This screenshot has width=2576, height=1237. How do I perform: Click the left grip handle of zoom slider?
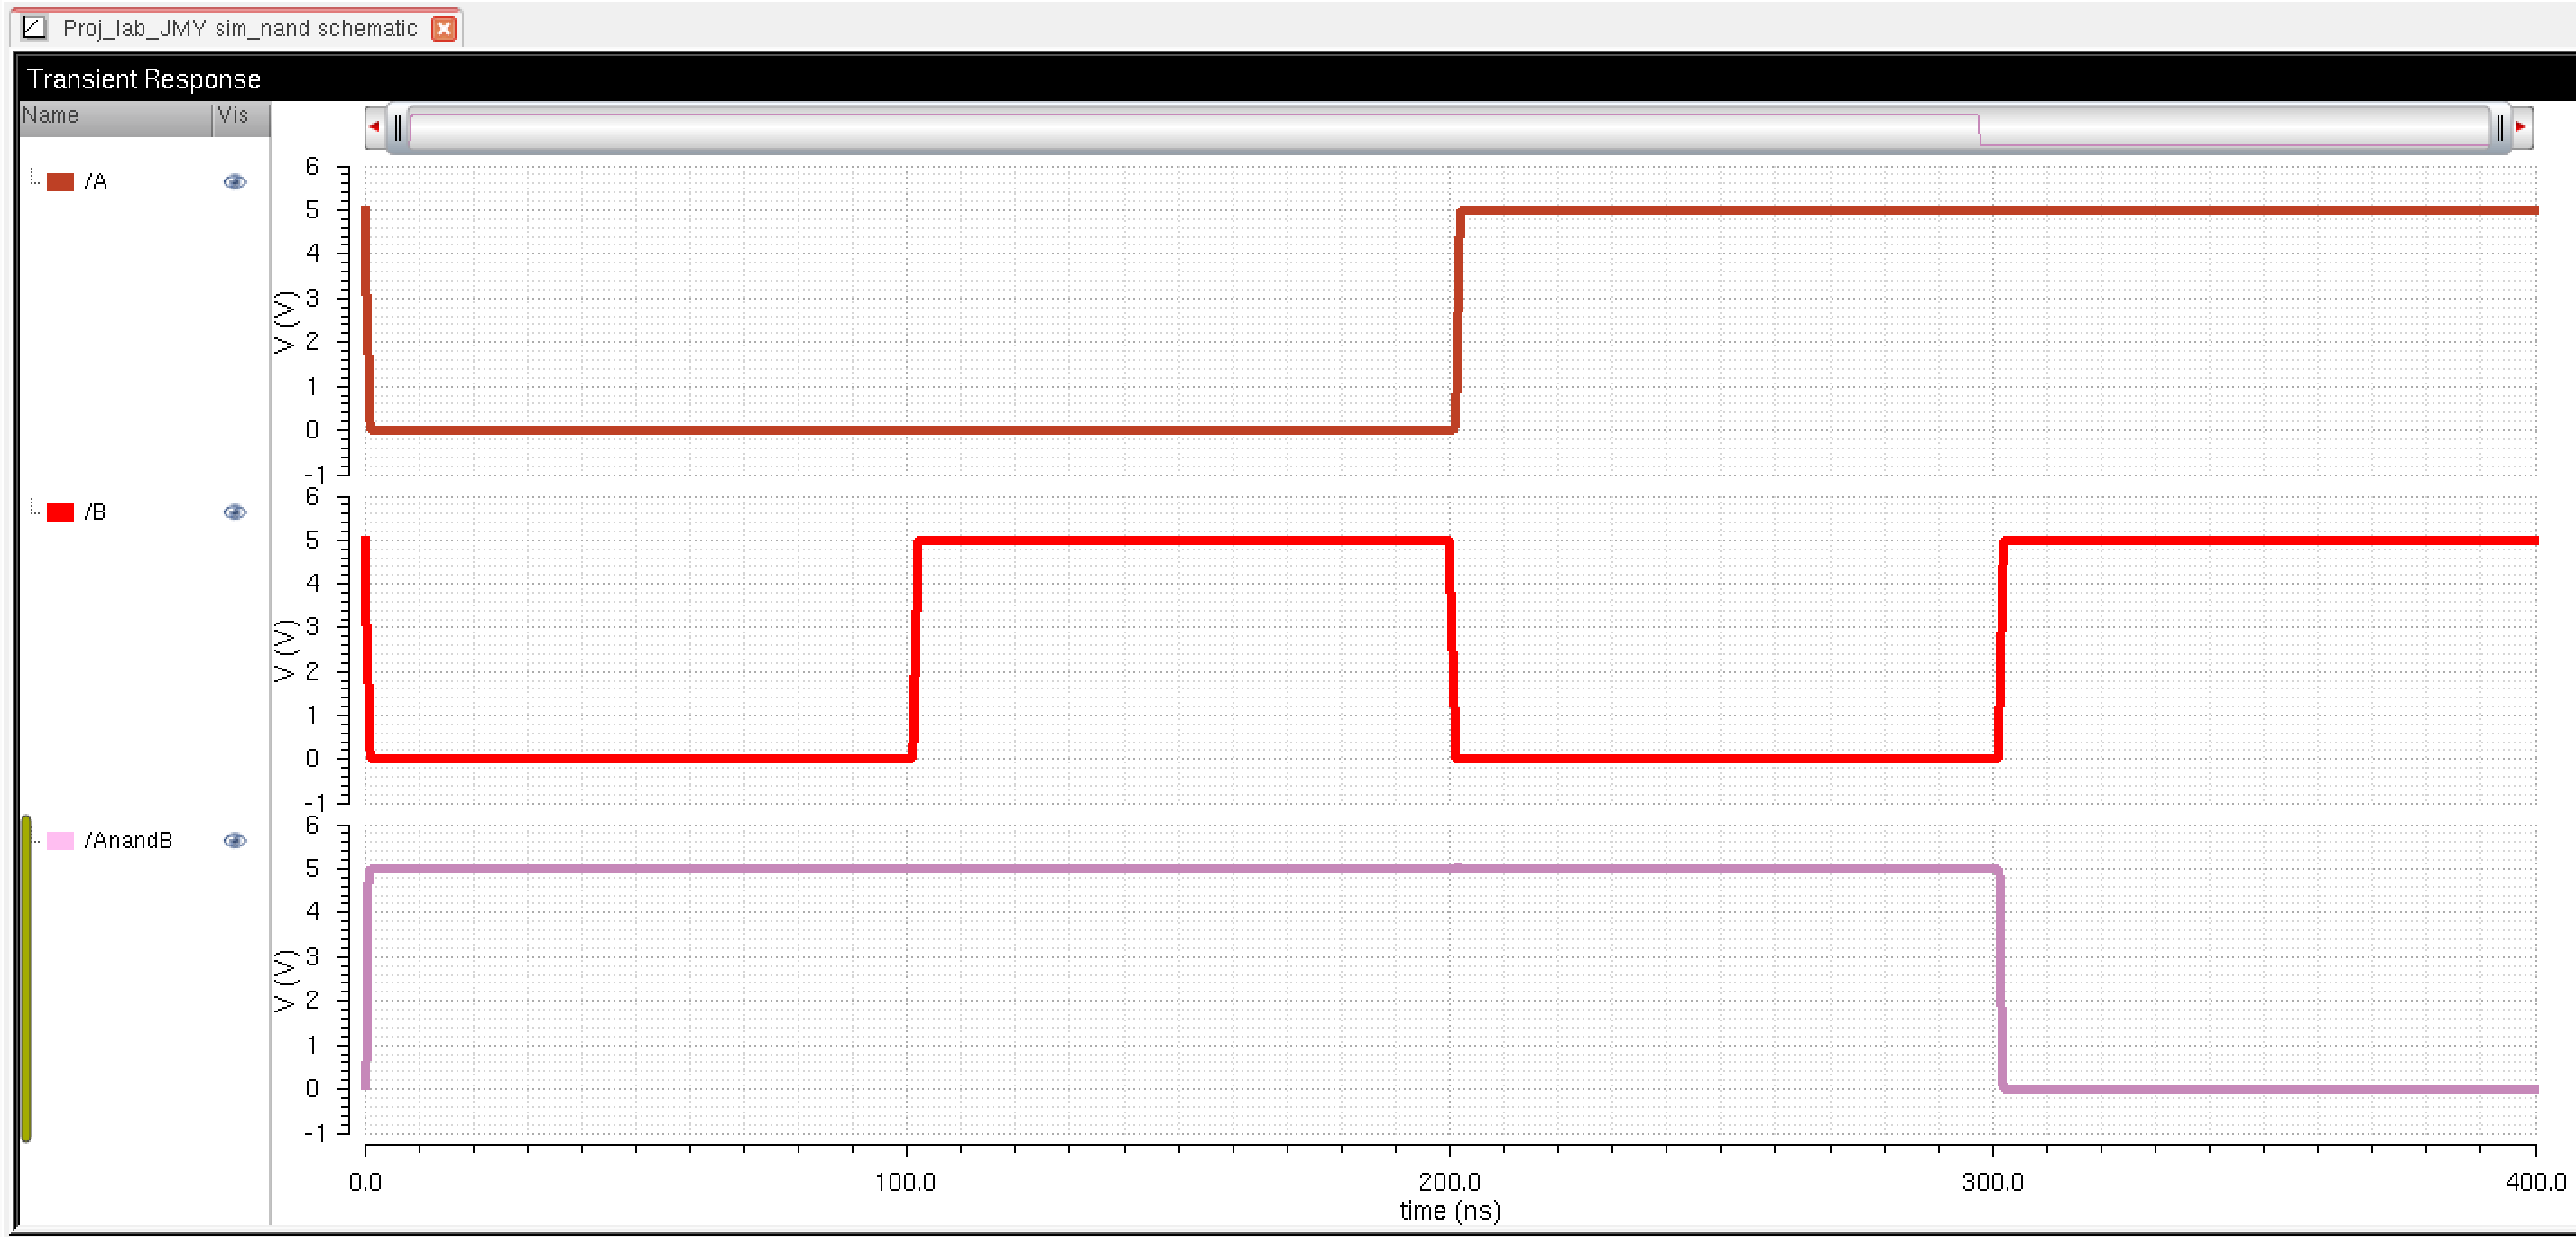398,128
